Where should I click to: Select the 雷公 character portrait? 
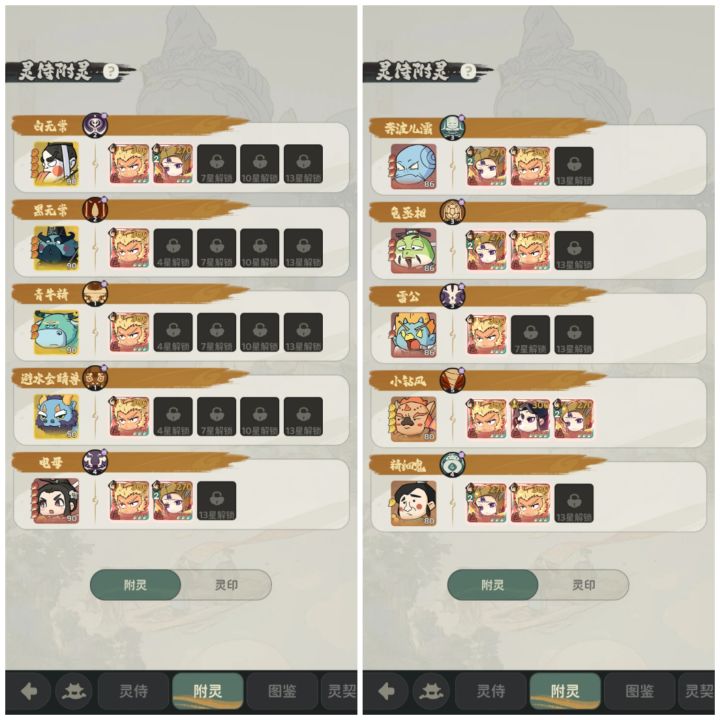(413, 335)
